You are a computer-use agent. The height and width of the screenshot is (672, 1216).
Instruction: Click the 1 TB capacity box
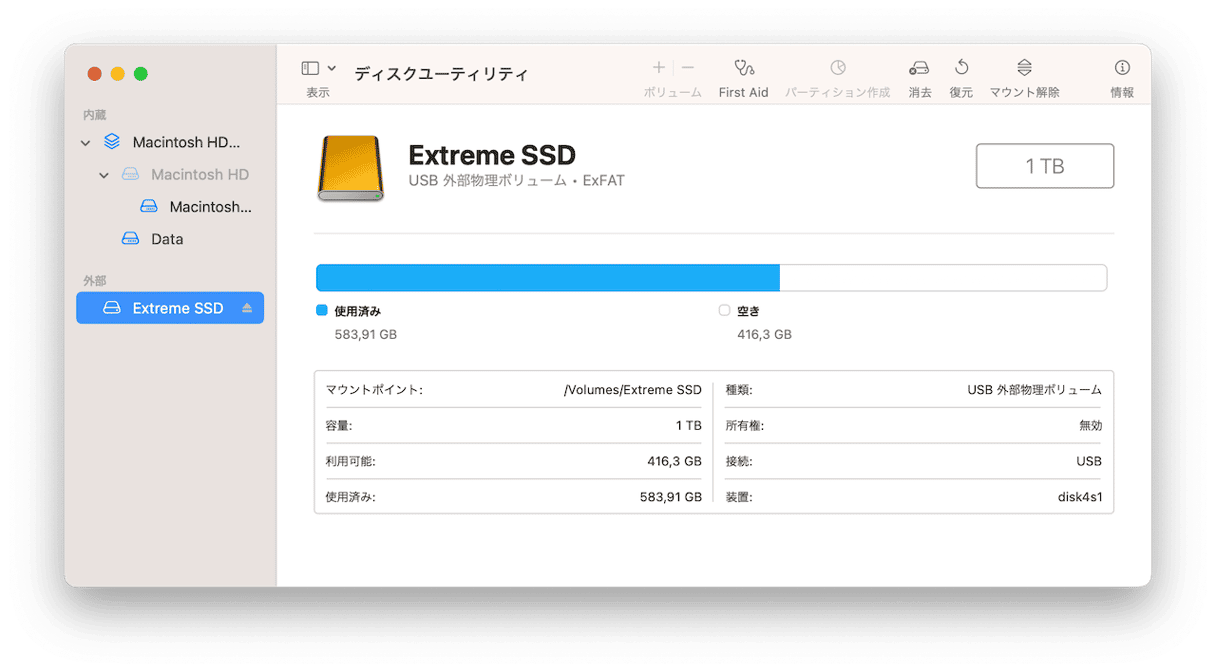pos(1045,166)
